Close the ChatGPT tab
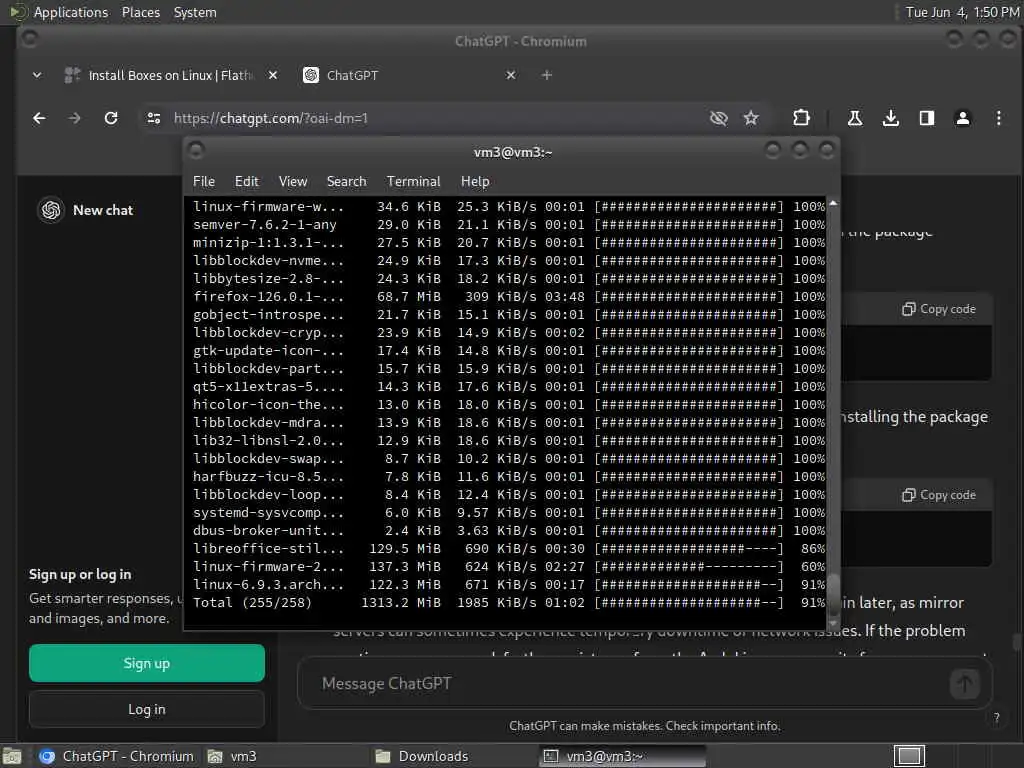 click(x=511, y=75)
